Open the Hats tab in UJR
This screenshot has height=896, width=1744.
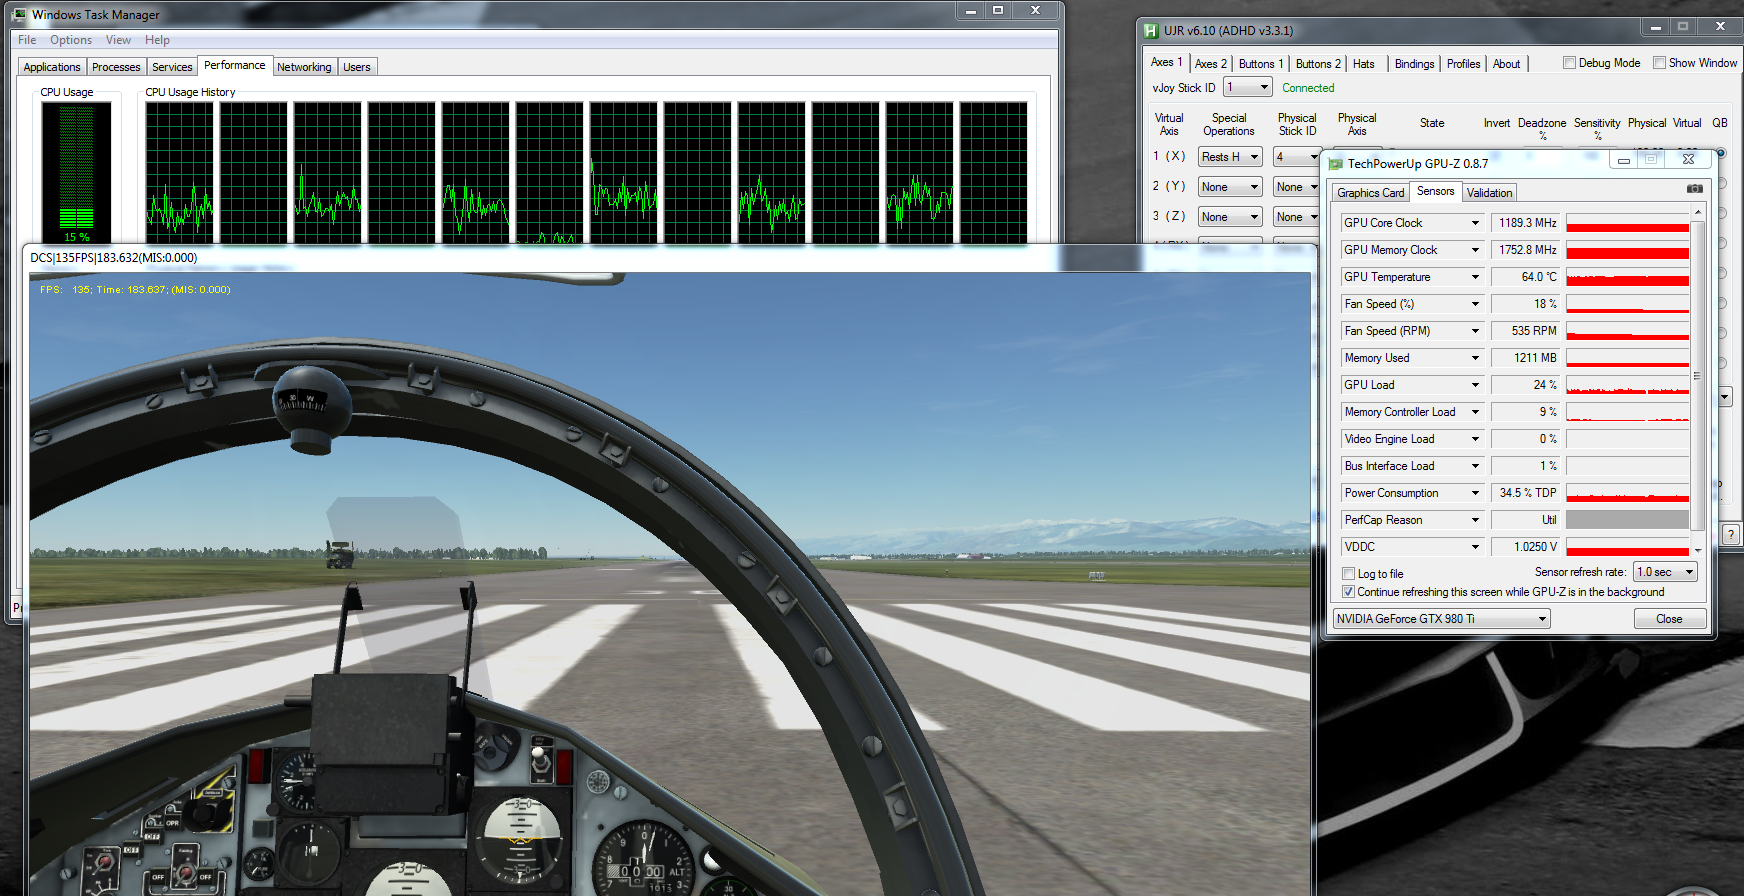1364,64
